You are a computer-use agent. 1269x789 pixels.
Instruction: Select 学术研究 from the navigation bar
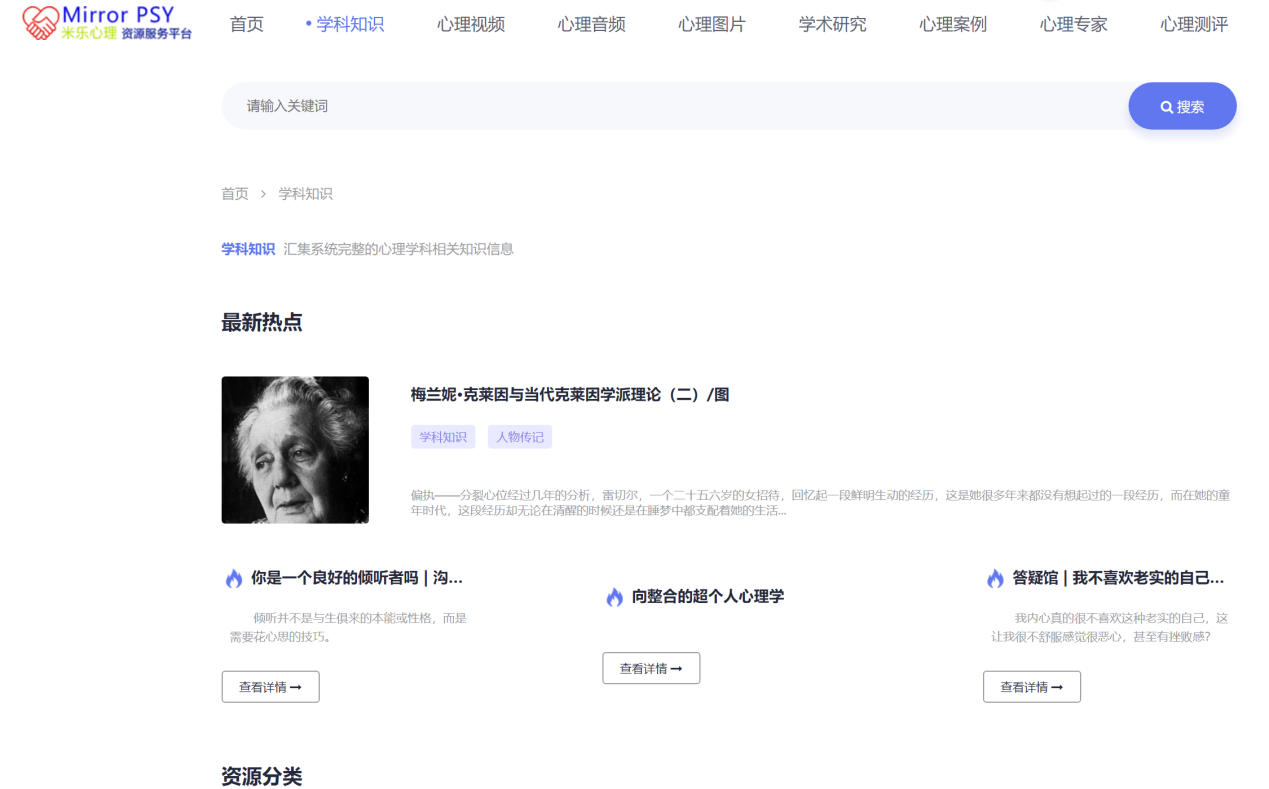[832, 24]
